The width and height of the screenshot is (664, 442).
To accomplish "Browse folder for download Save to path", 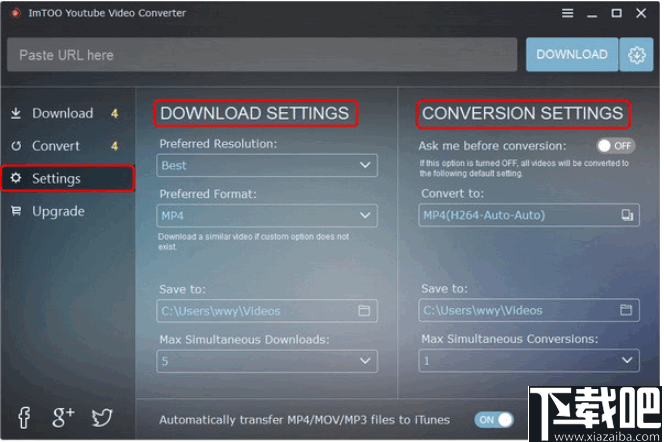I will [x=364, y=311].
